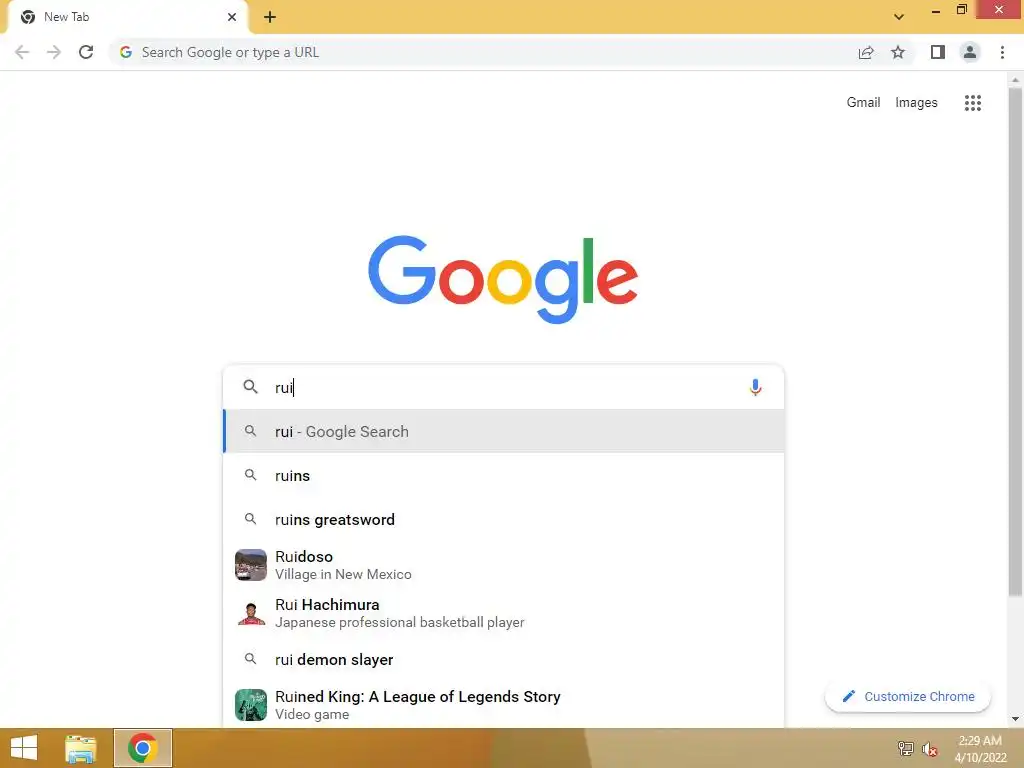Close the New Tab tab
The width and height of the screenshot is (1024, 768).
232,17
